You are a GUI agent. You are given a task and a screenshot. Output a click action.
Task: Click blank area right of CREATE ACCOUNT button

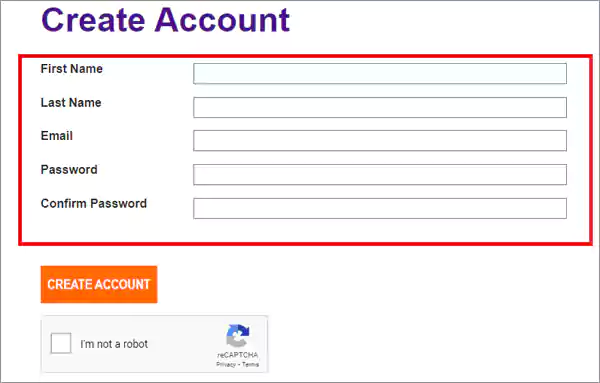click(375, 284)
